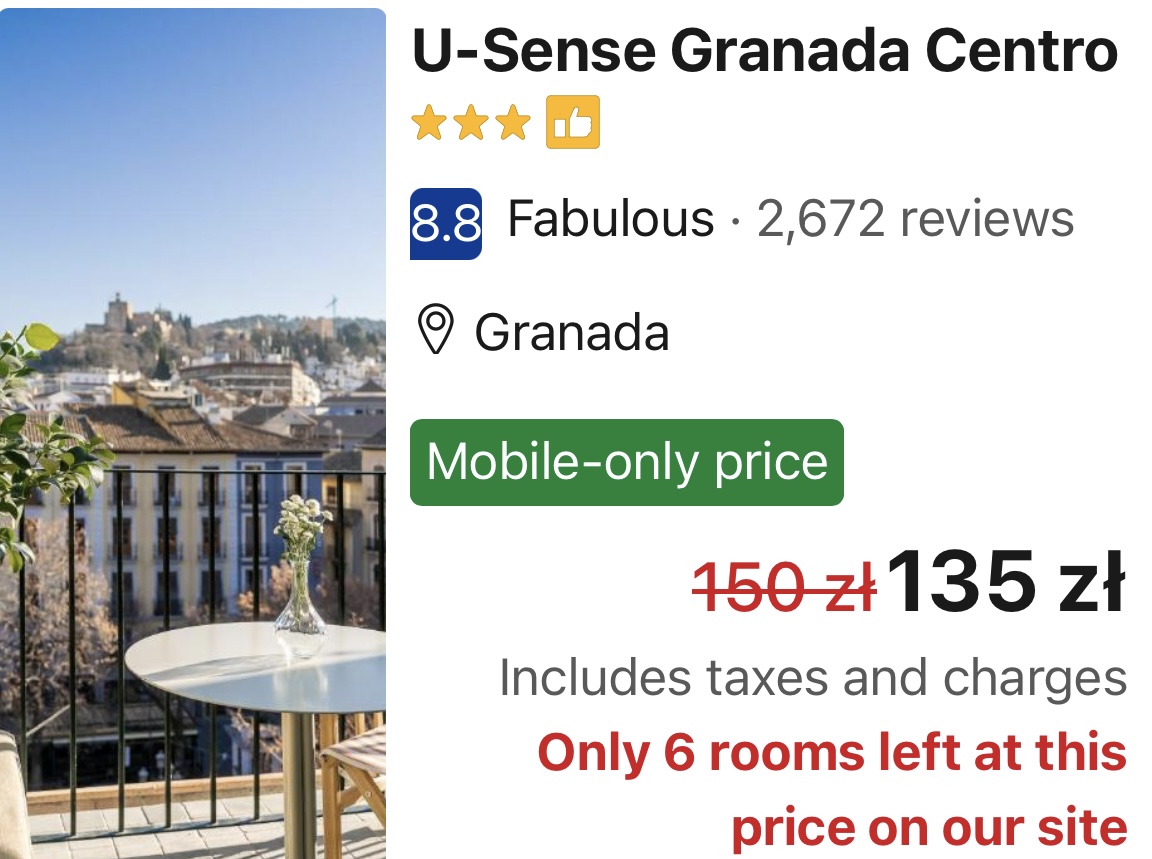
Task: Select the Granada location text
Action: click(x=572, y=332)
